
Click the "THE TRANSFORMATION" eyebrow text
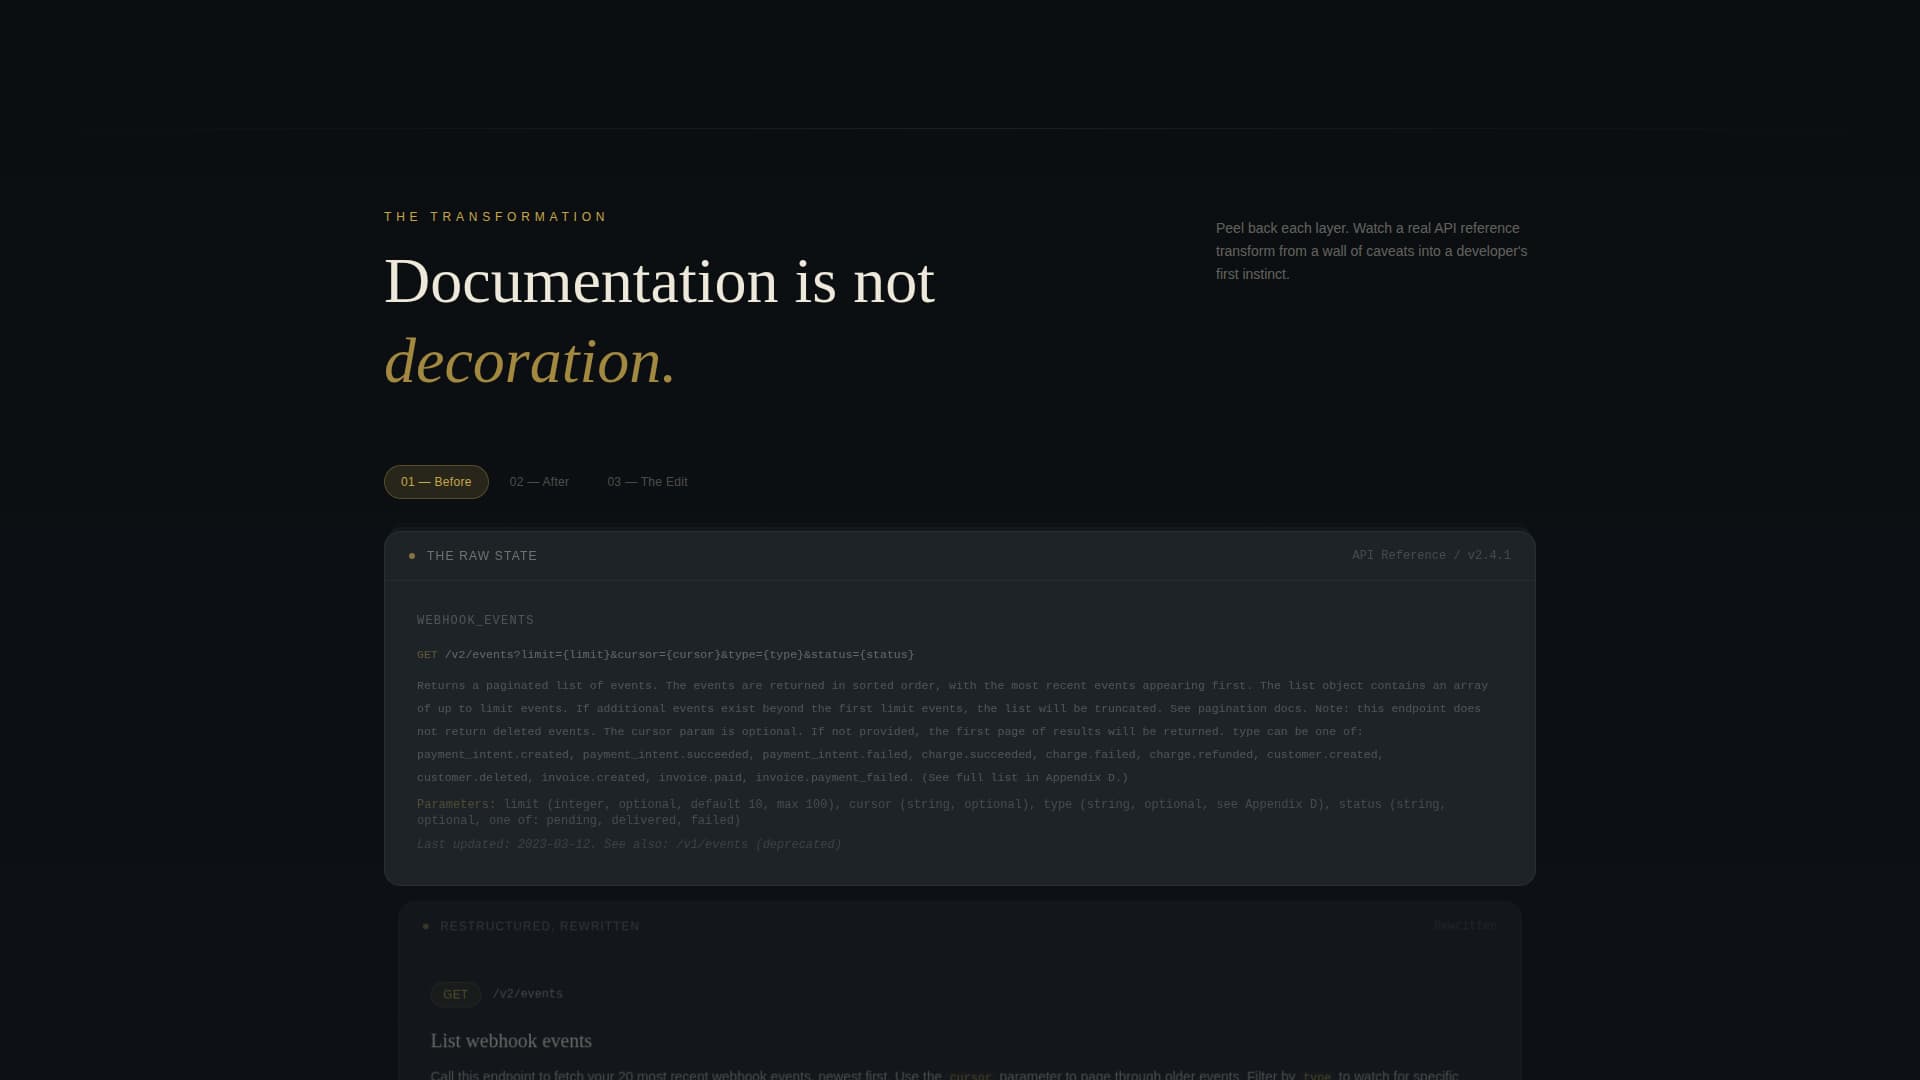[496, 217]
